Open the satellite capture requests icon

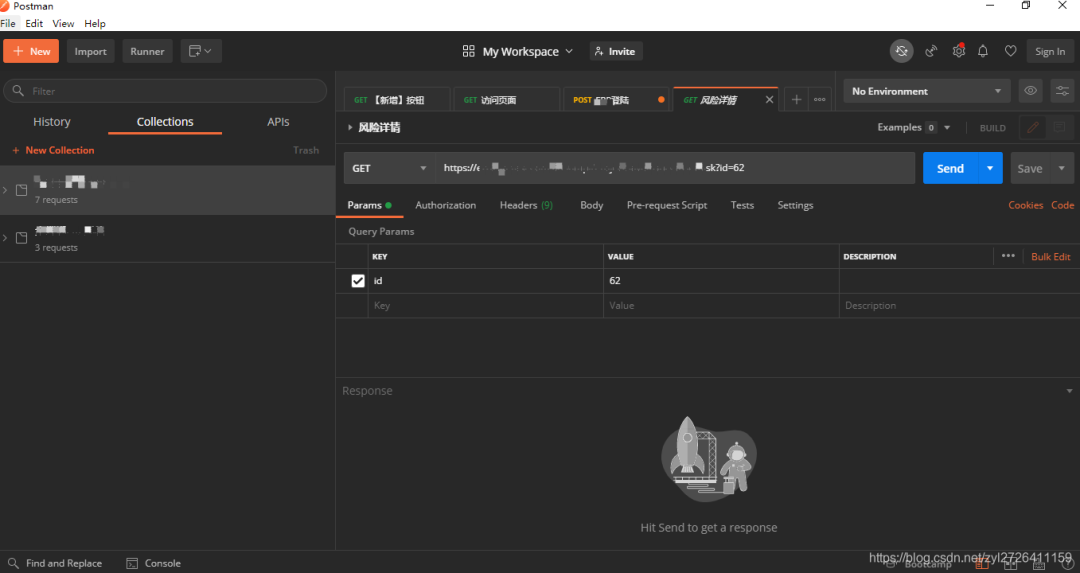coord(931,51)
